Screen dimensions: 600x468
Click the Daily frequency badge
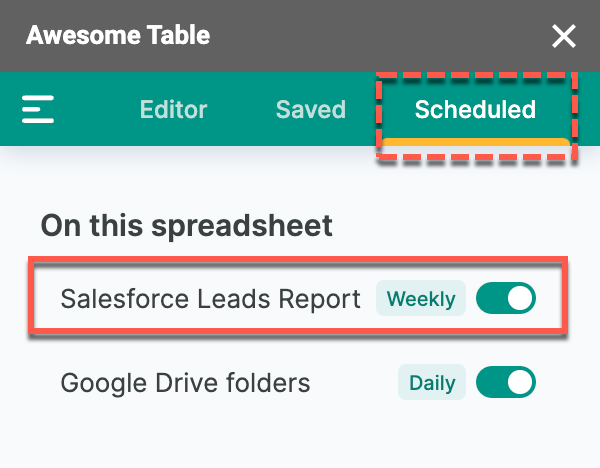coord(432,382)
